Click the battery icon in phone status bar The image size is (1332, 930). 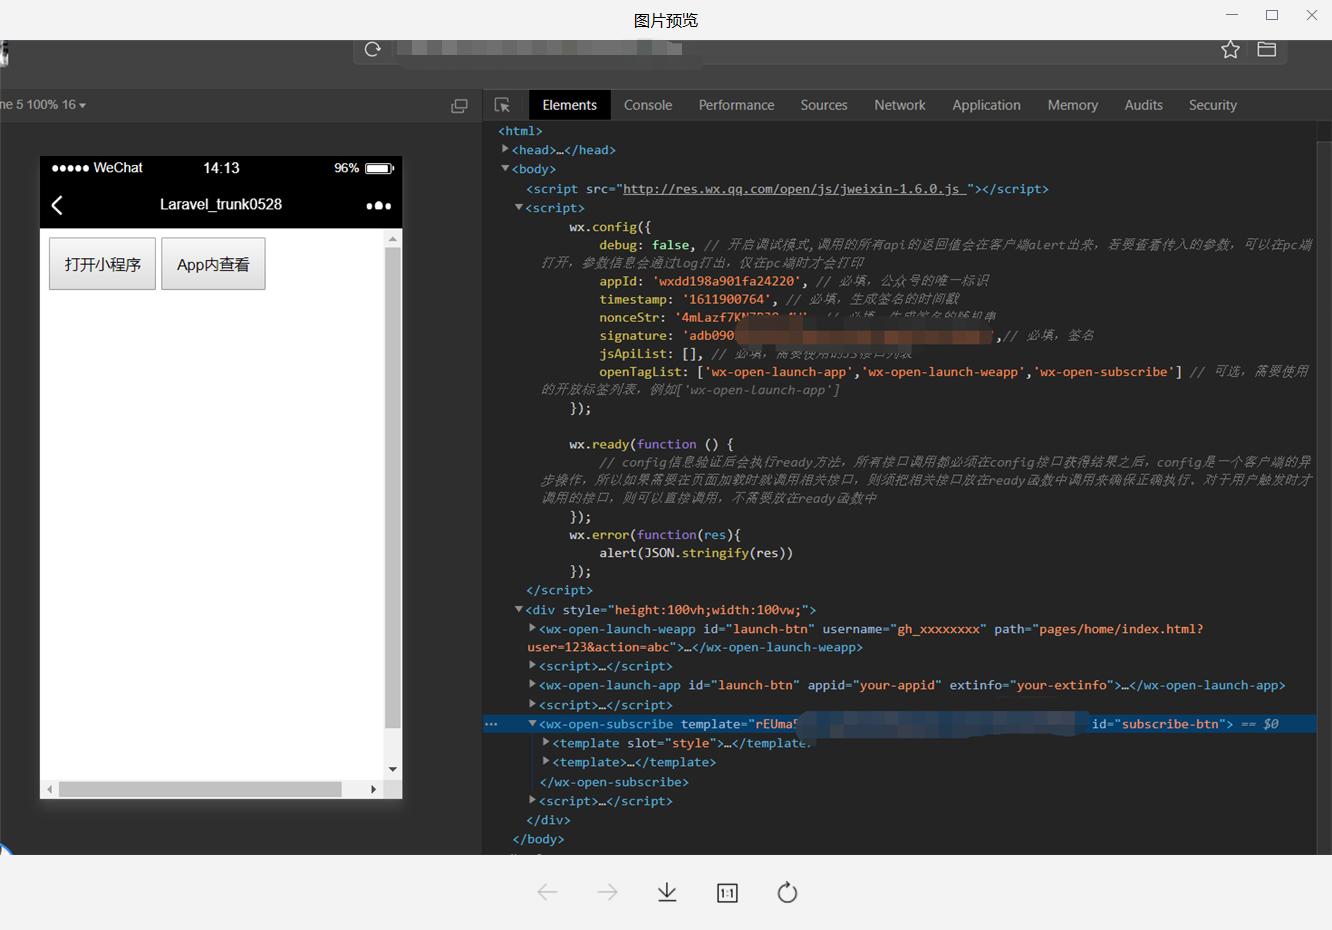379,168
